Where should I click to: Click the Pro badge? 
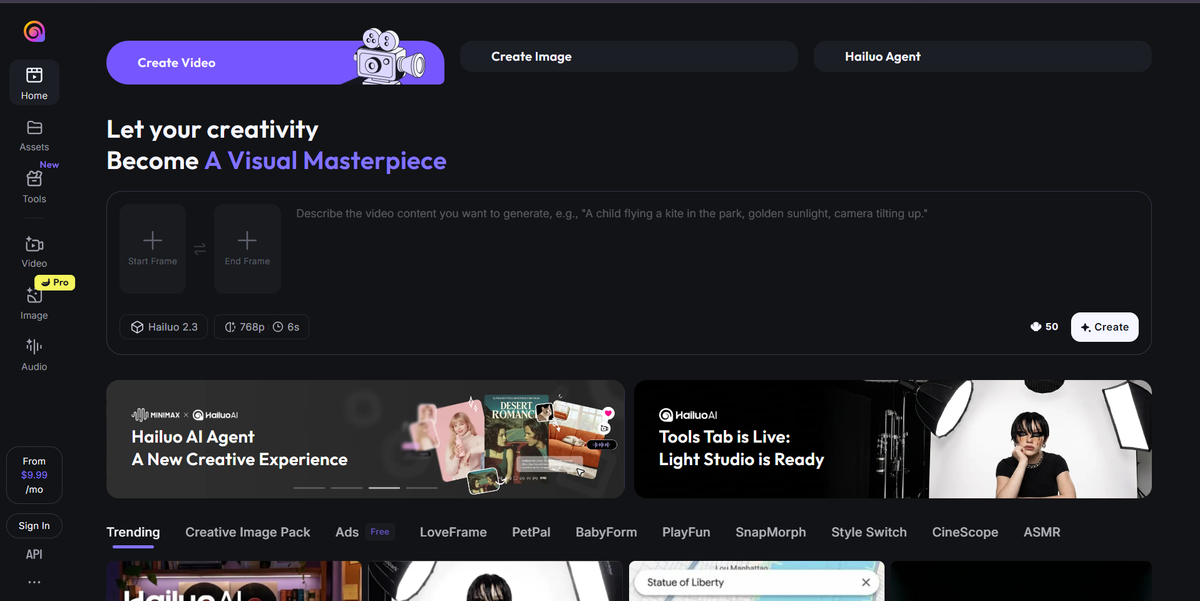55,283
